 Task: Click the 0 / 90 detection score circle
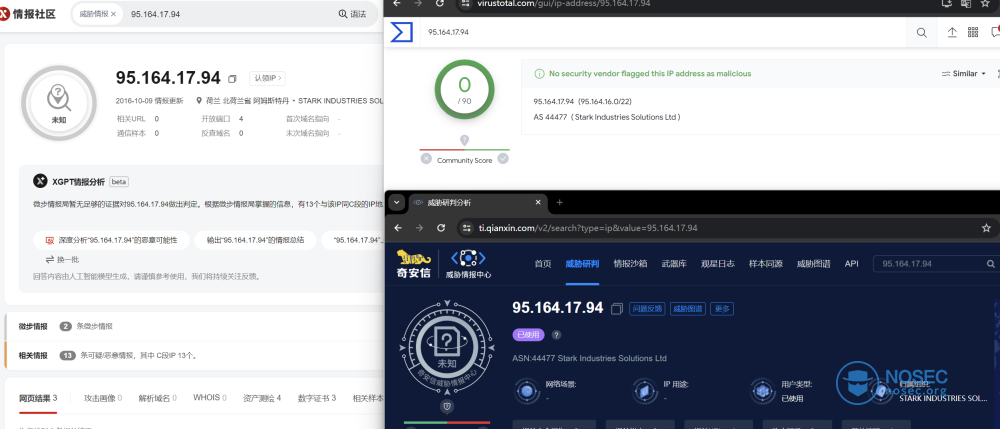coord(464,89)
